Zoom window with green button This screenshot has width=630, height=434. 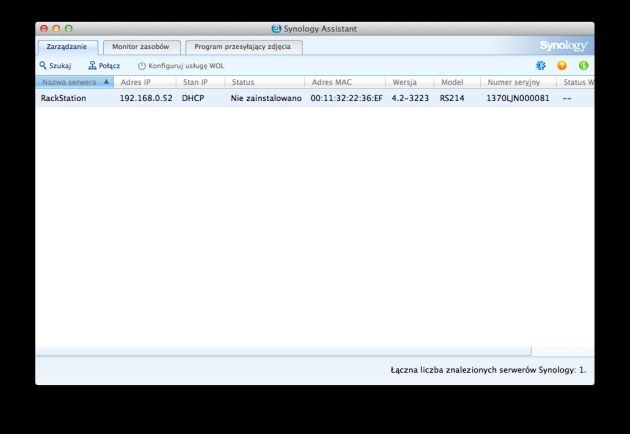click(69, 29)
